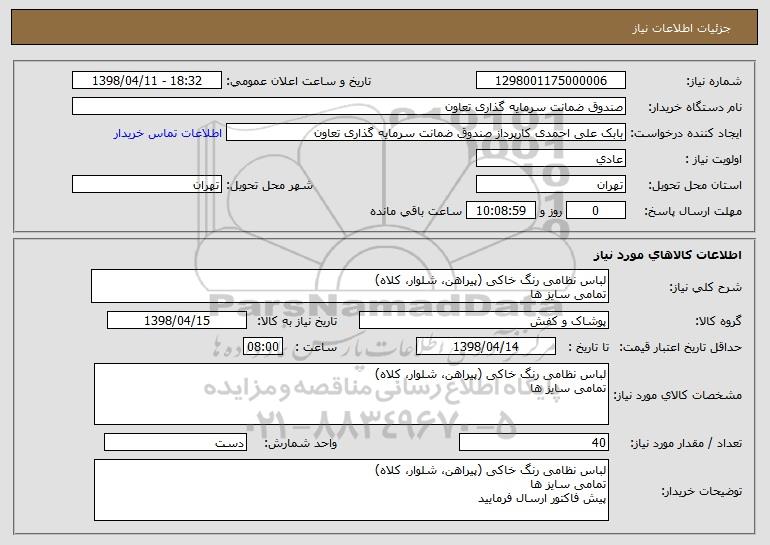Select the public announcement date field 1398/04/11 - 18:32

point(147,81)
